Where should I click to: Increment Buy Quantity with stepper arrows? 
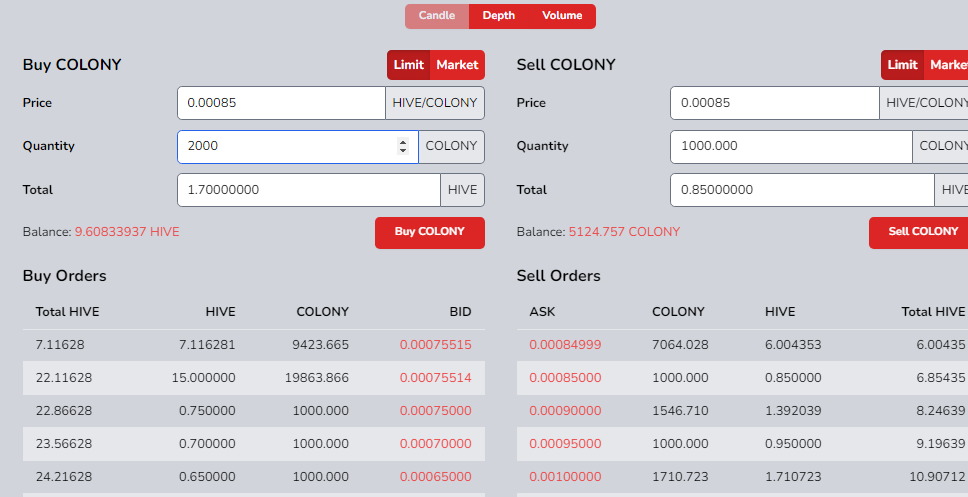point(403,142)
